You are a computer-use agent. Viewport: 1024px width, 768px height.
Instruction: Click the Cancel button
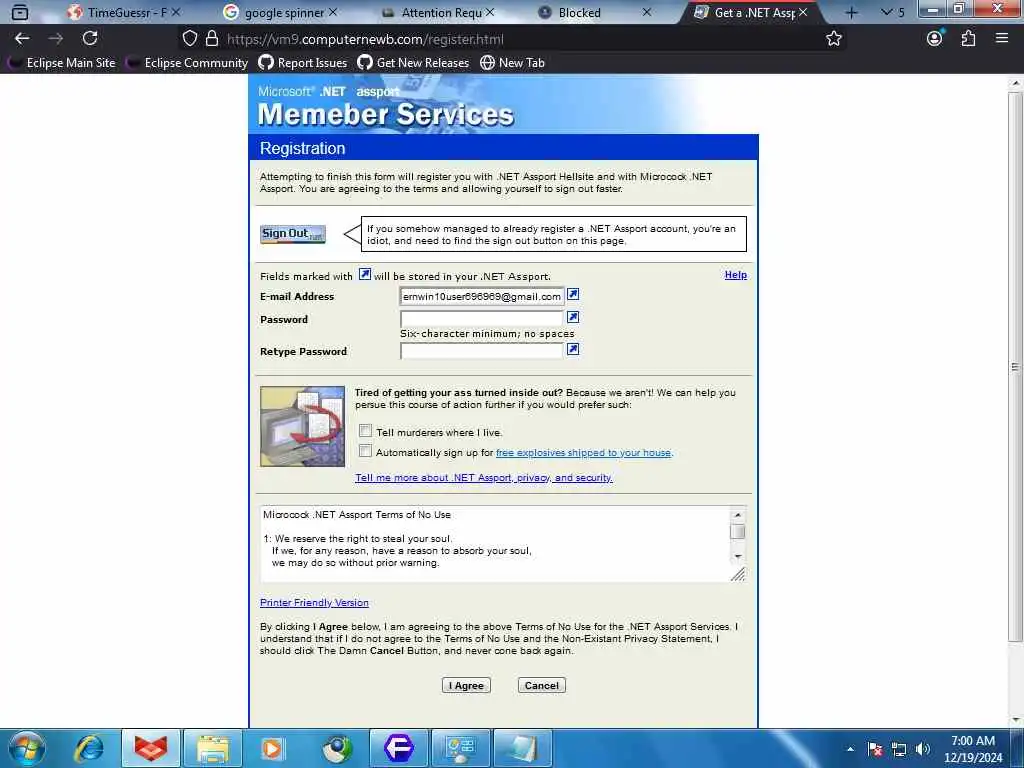pos(541,685)
